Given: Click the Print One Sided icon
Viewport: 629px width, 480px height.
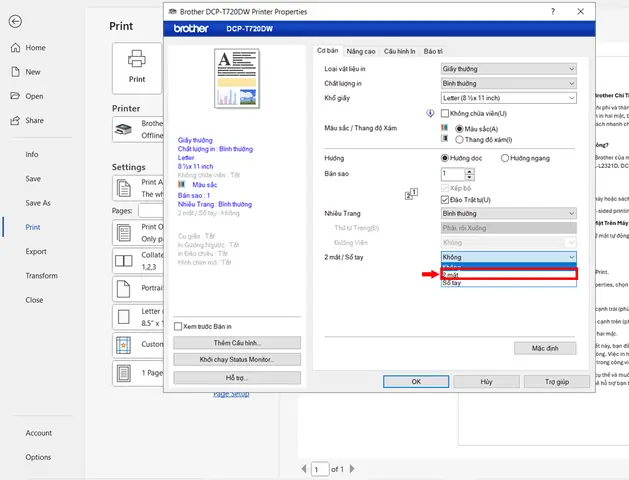Looking at the screenshot, I should tap(124, 233).
